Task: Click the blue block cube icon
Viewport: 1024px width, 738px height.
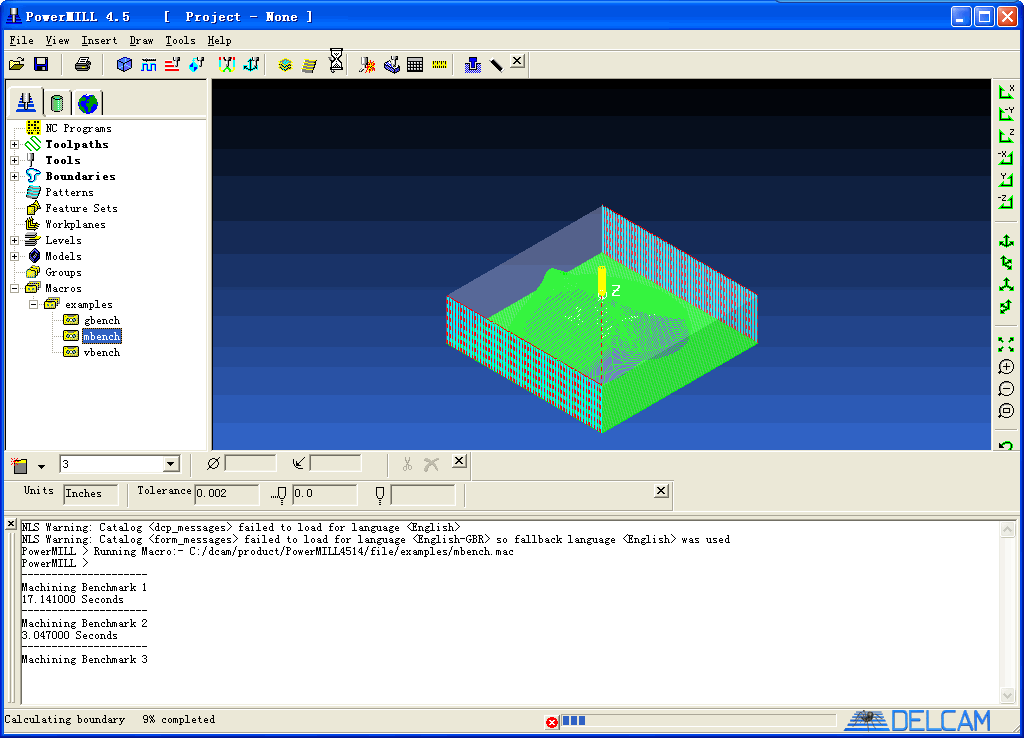Action: tap(124, 64)
